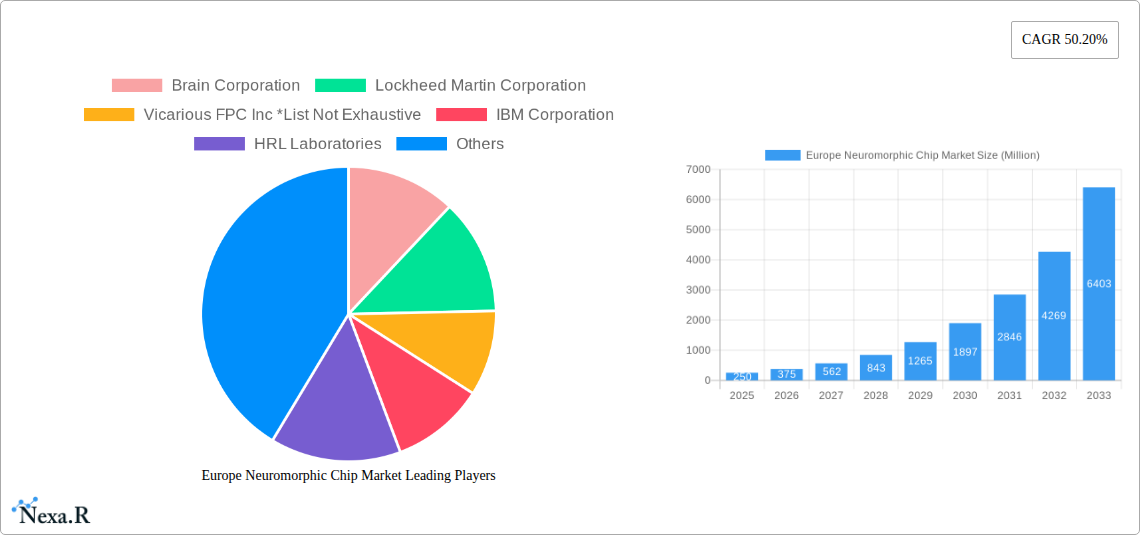
Task: Click the 2030 bar labeled 1897
Action: (965, 352)
